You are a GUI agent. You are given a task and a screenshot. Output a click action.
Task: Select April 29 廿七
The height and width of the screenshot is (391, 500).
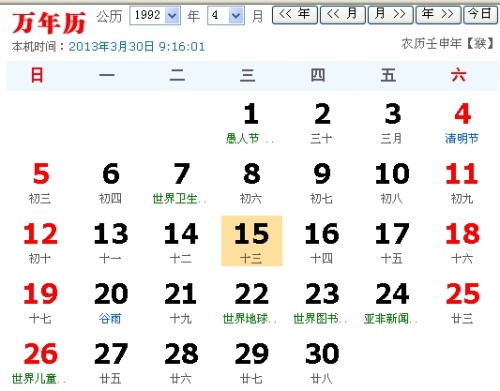tap(251, 363)
